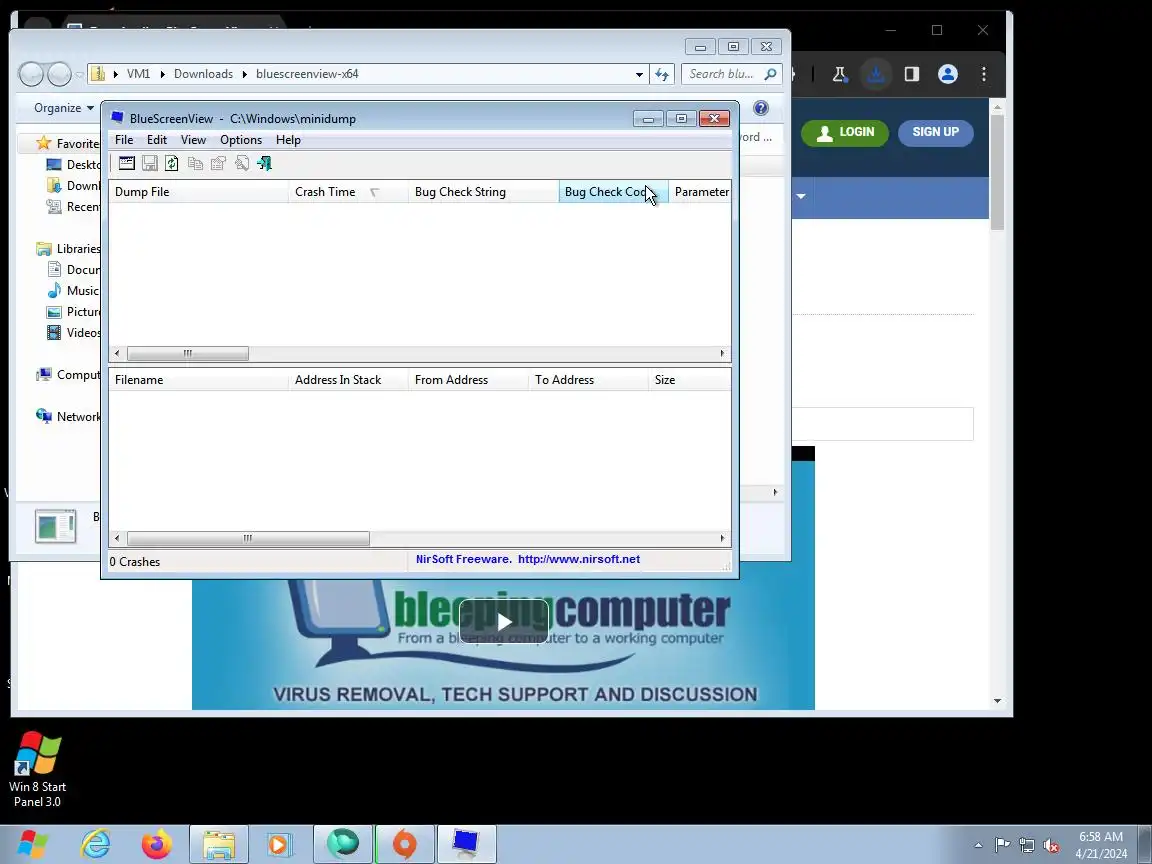Open the nirsoft.net link in status bar

[579, 559]
